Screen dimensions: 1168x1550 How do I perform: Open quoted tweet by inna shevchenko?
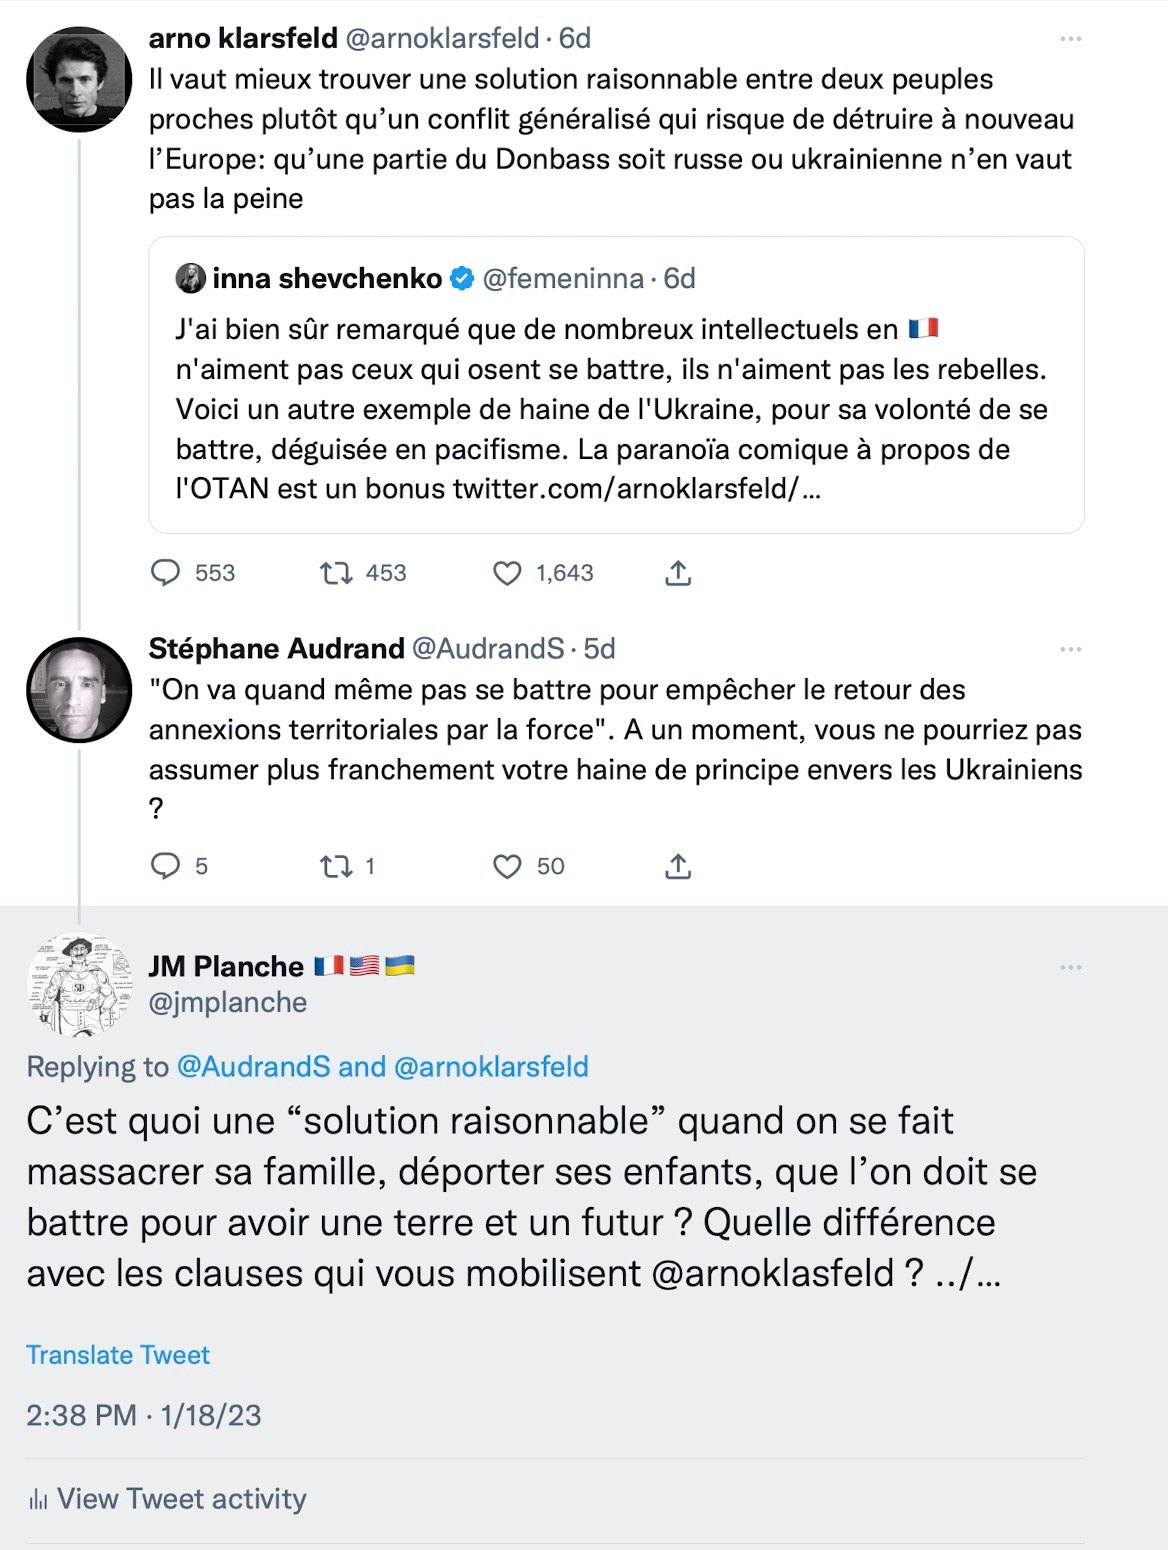click(616, 385)
